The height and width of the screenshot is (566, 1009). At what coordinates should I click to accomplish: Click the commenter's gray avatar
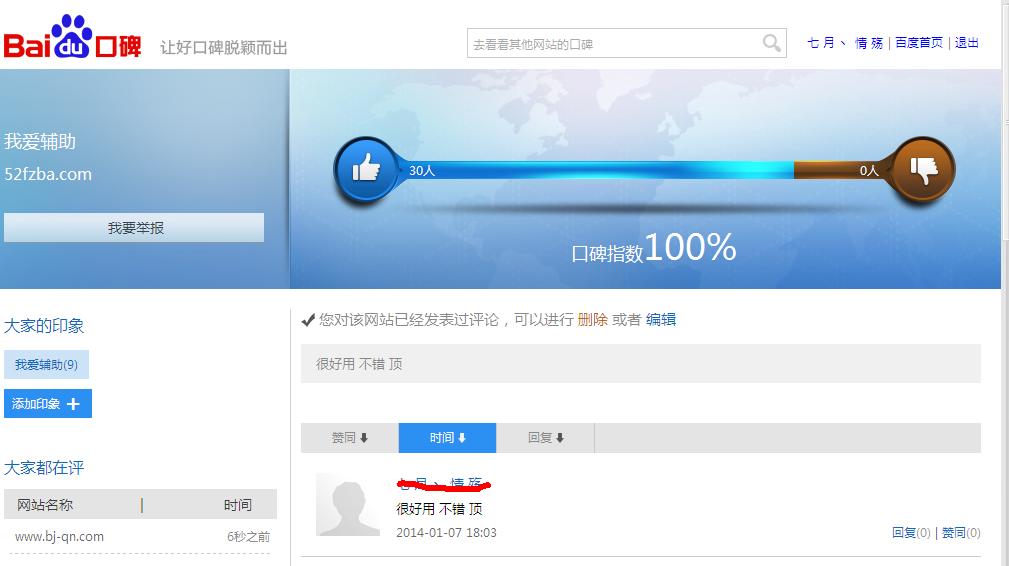347,504
